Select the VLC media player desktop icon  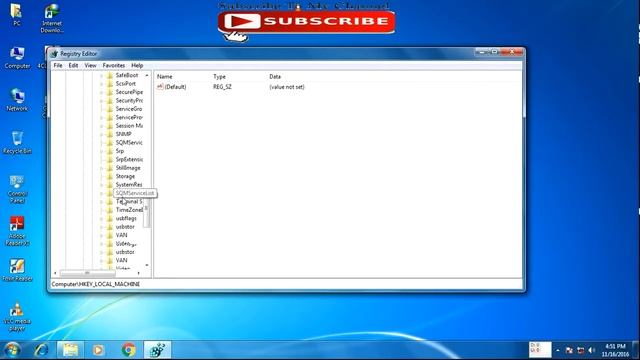point(17,316)
